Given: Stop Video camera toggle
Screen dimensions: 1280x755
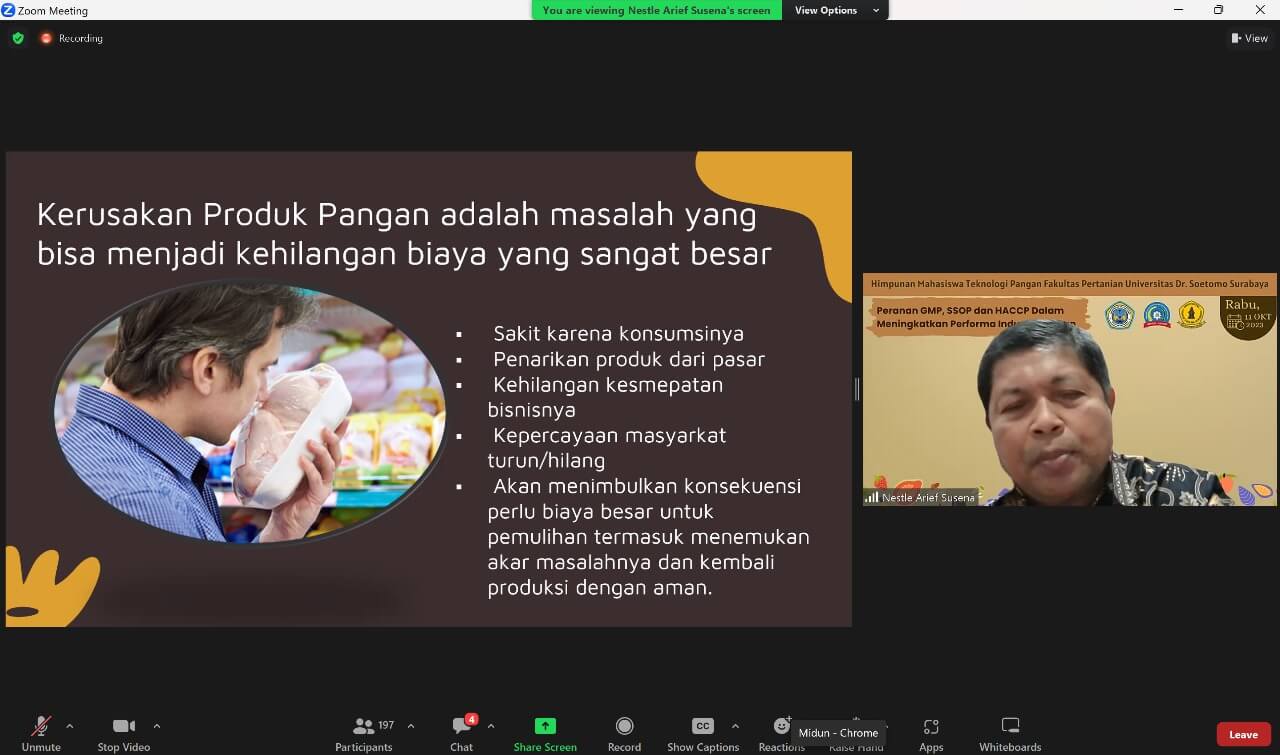Looking at the screenshot, I should click(123, 732).
